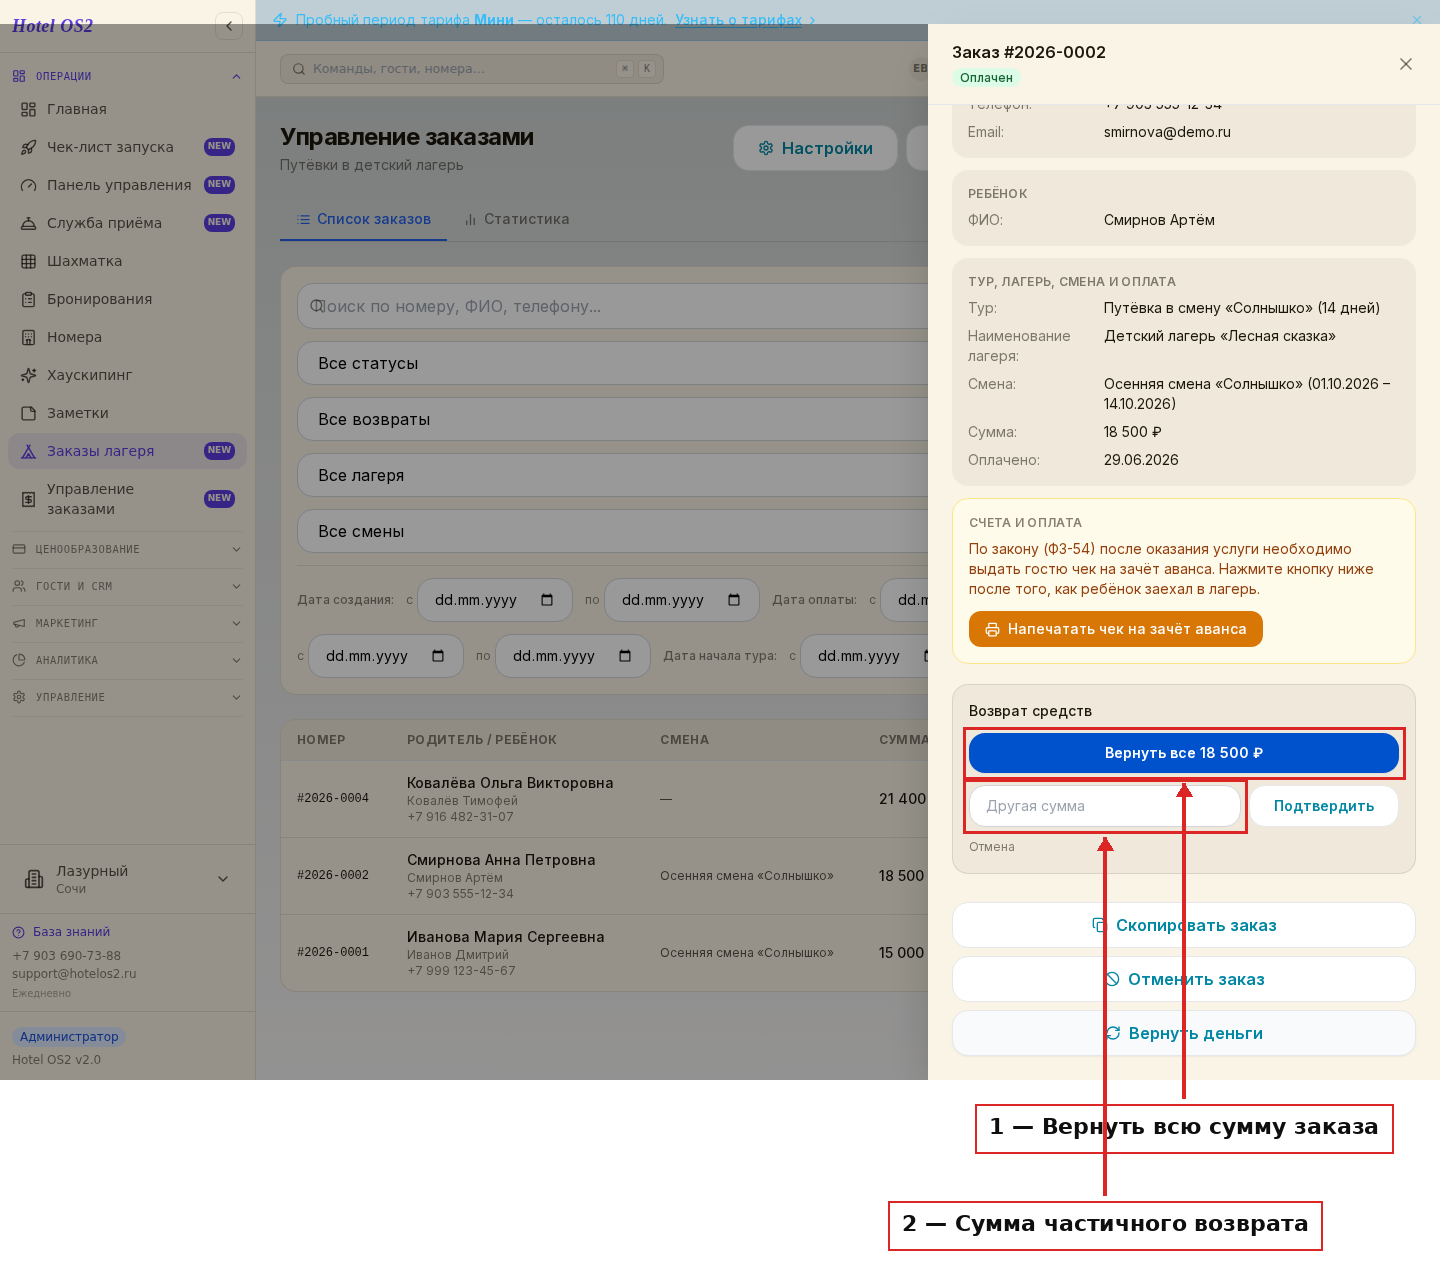This screenshot has width=1440, height=1274.
Task: Close the order #2026-0002 panel
Action: (x=1406, y=64)
